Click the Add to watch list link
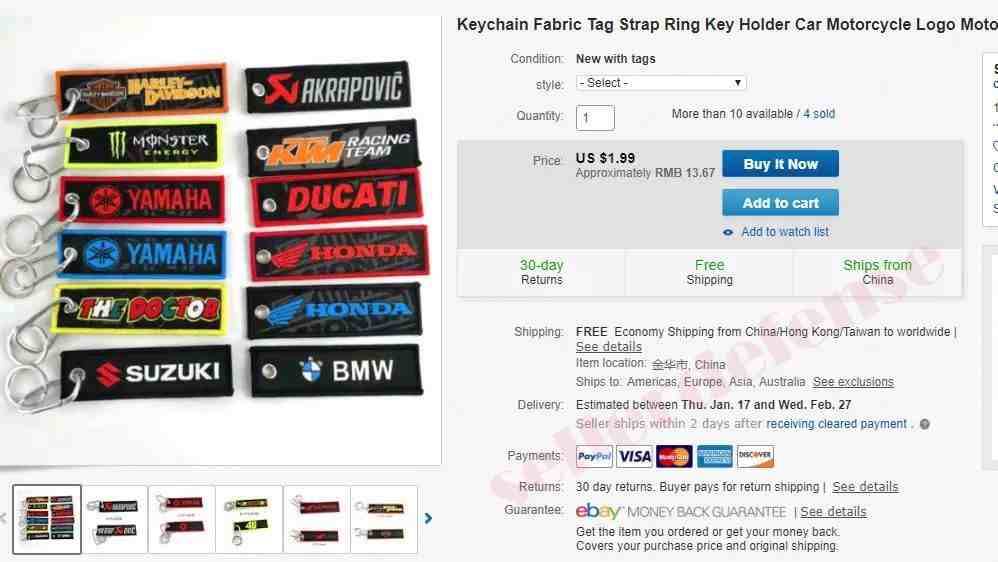The height and width of the screenshot is (562, 998). pos(785,232)
